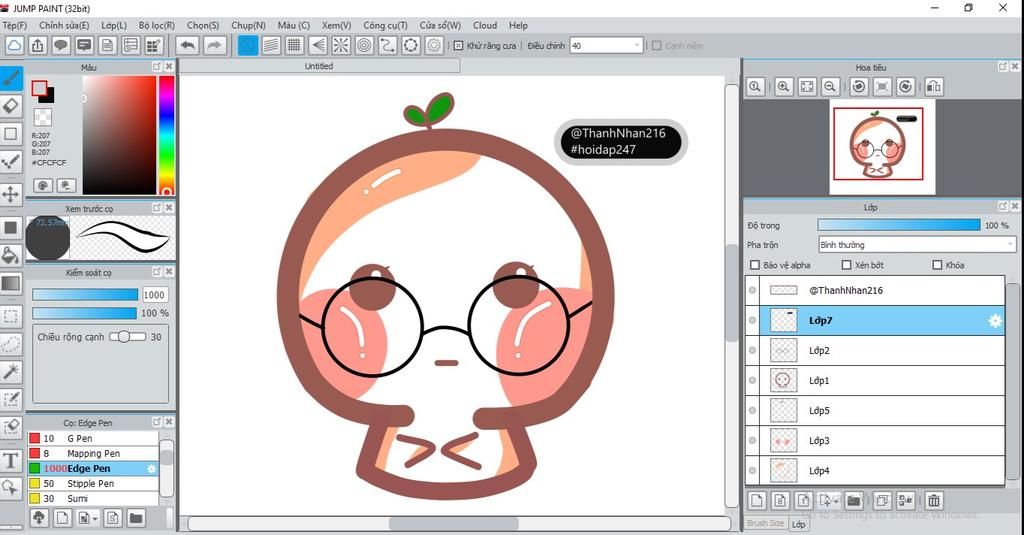Open the Help menu
This screenshot has height=535, width=1024.
pos(518,25)
